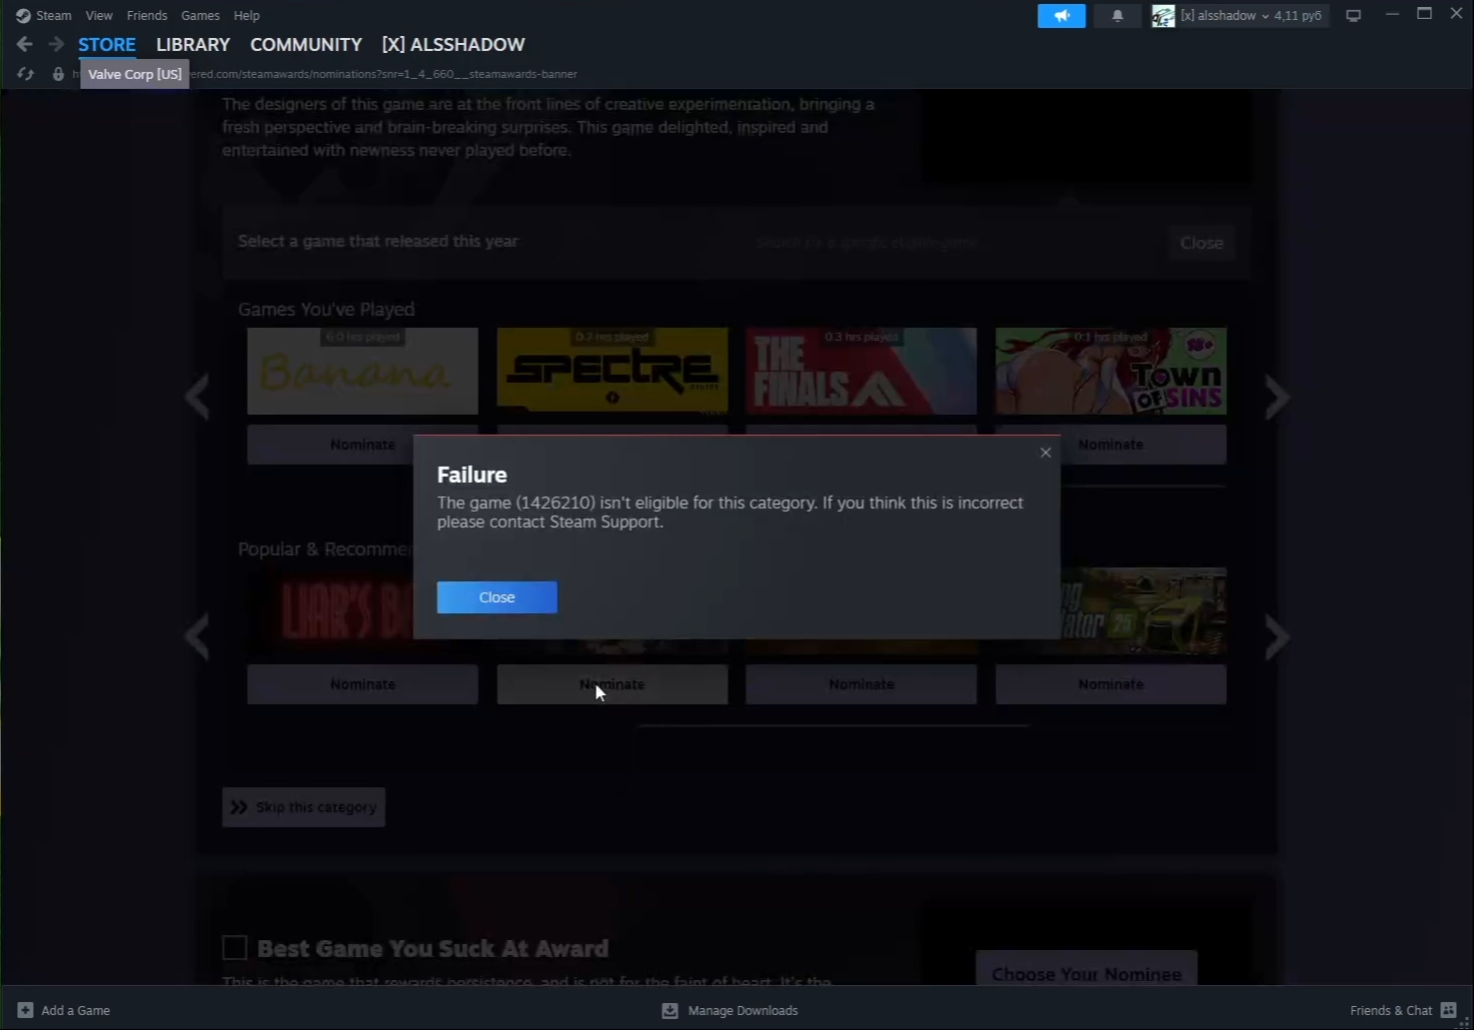Viewport: 1474px width, 1030px height.
Task: Select the Banana game thumbnail
Action: (363, 371)
